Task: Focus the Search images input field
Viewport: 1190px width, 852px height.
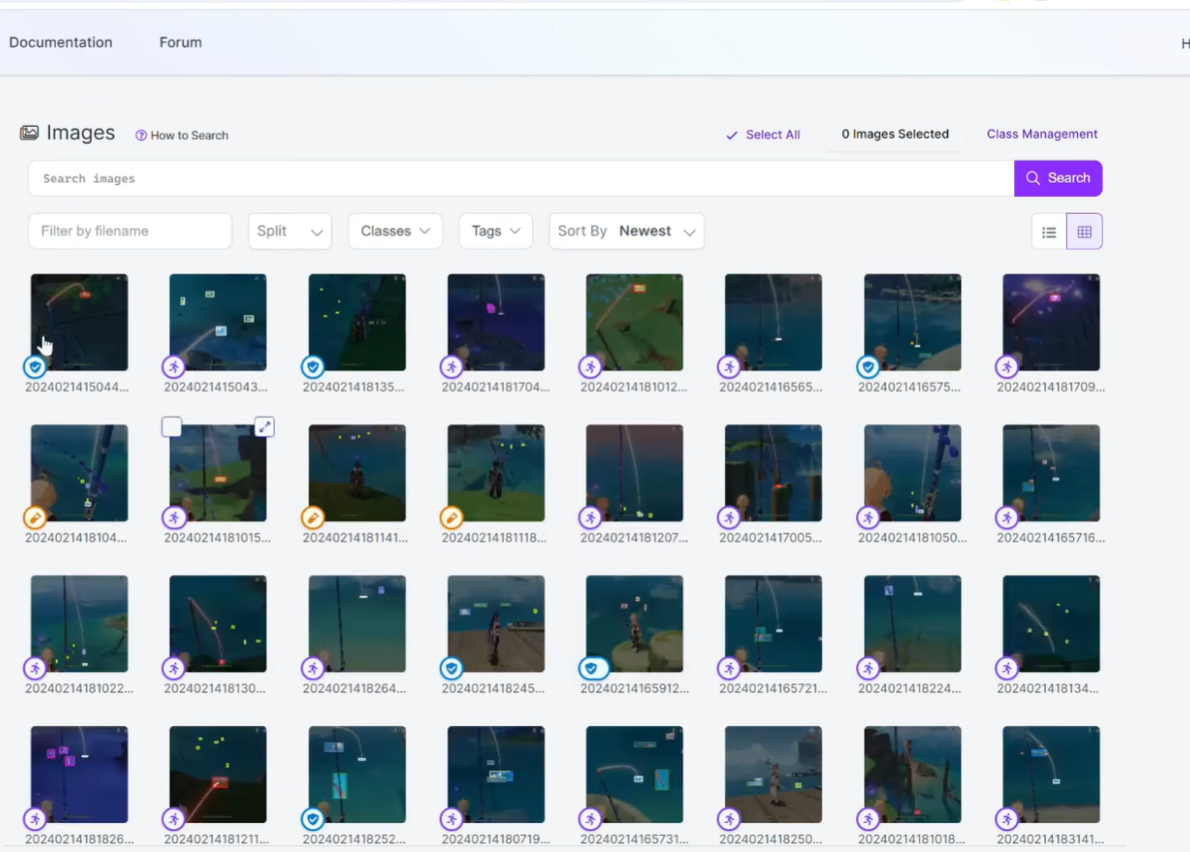Action: (x=521, y=178)
